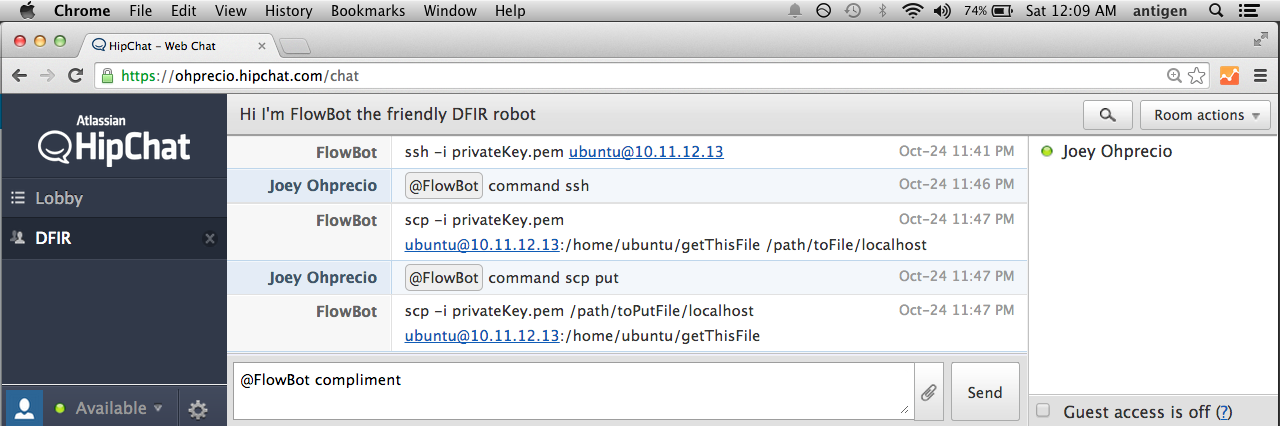The width and height of the screenshot is (1280, 426).
Task: Send the chat message
Action: coord(985,392)
